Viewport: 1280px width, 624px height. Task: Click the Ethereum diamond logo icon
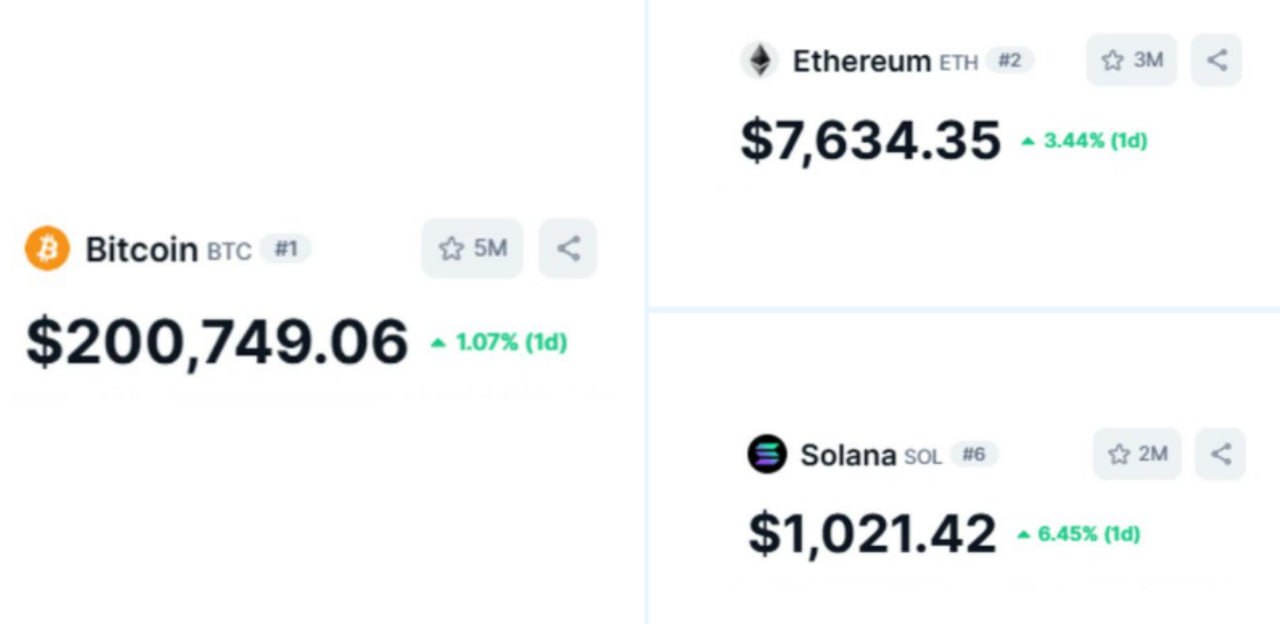click(760, 60)
